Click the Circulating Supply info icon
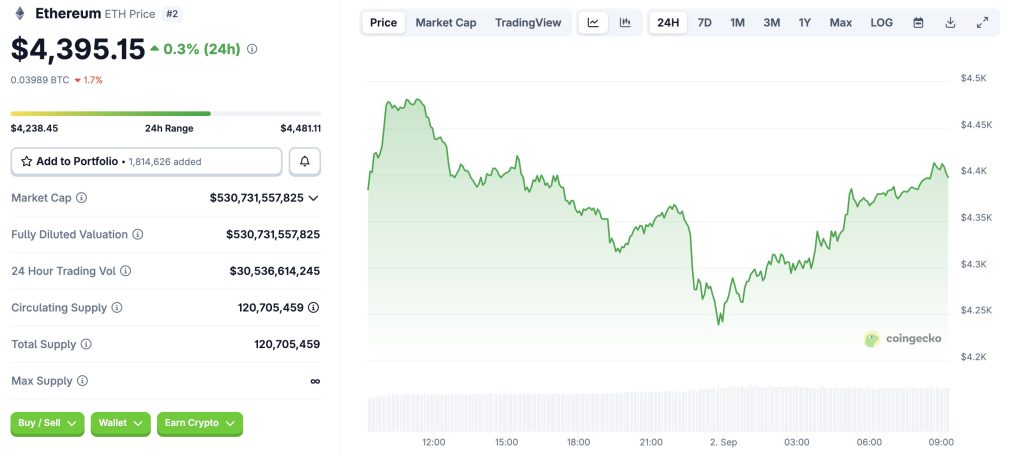The height and width of the screenshot is (454, 1024). [117, 308]
